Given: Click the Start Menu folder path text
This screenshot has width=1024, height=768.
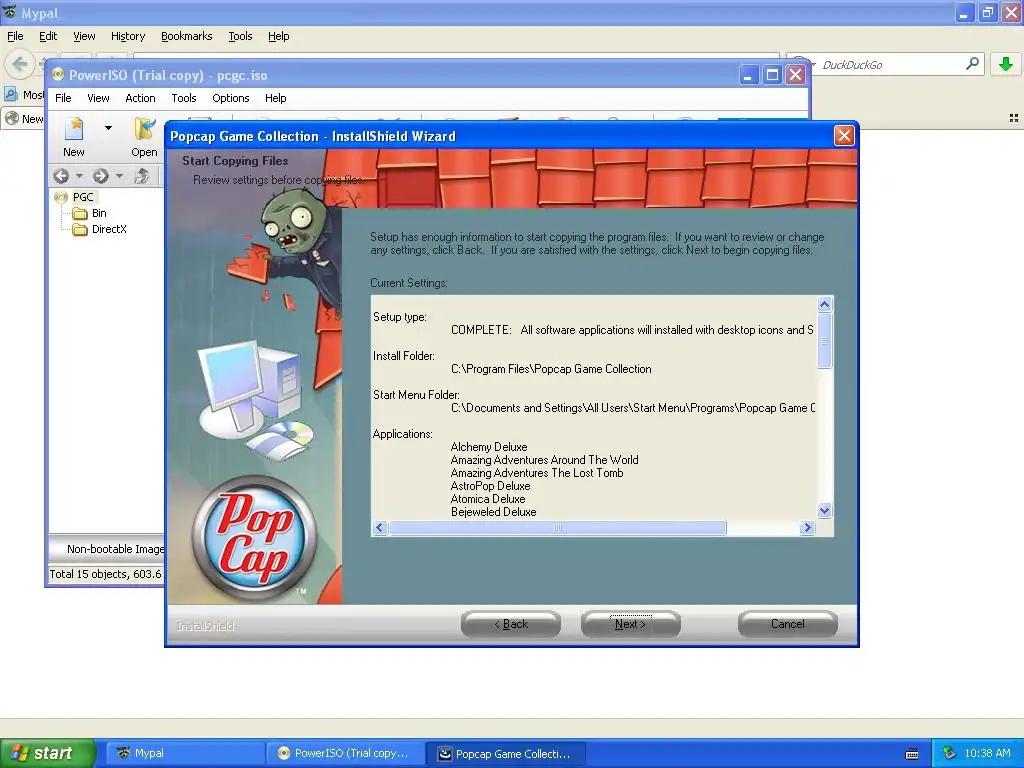Looking at the screenshot, I should 633,408.
